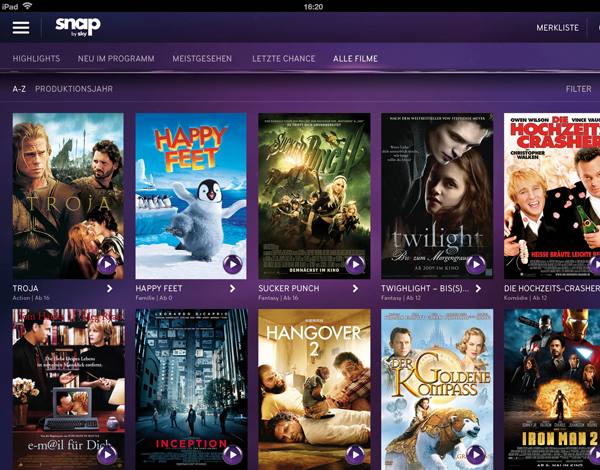Tap the 16:20 clock in status bar
600x470 pixels.
pyautogui.click(x=313, y=7)
